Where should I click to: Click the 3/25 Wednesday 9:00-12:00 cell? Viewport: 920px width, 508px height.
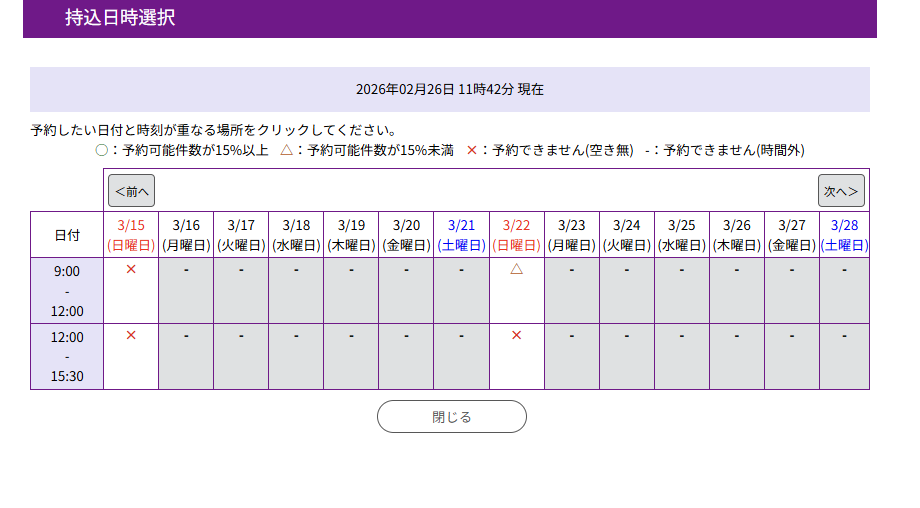682,290
